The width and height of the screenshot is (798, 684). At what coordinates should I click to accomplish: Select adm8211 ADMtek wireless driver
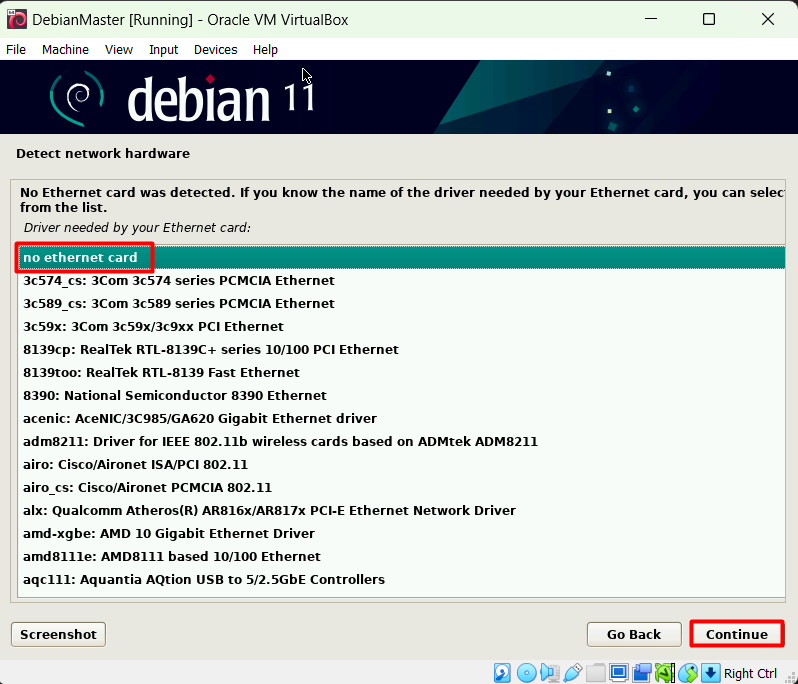tap(401, 441)
